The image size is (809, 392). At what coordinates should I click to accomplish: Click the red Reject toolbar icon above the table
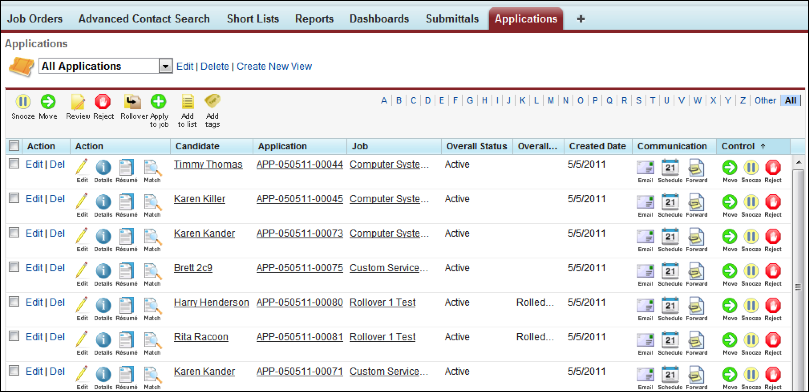[103, 102]
